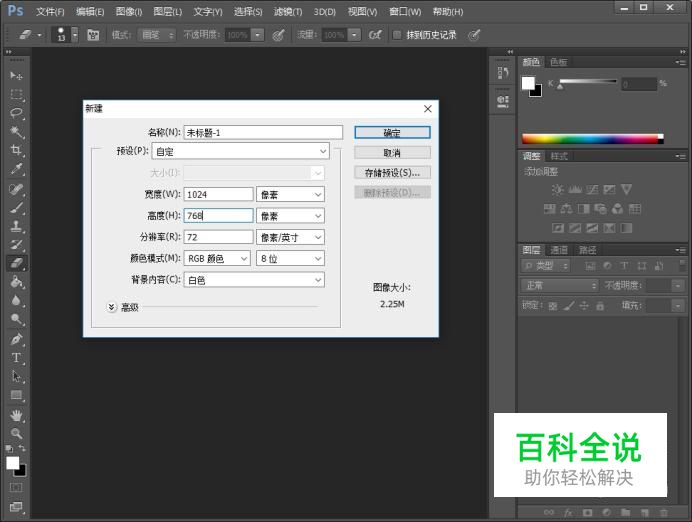Screen dimensions: 692x522
Task: Select the Brush tool
Action: coord(16,208)
